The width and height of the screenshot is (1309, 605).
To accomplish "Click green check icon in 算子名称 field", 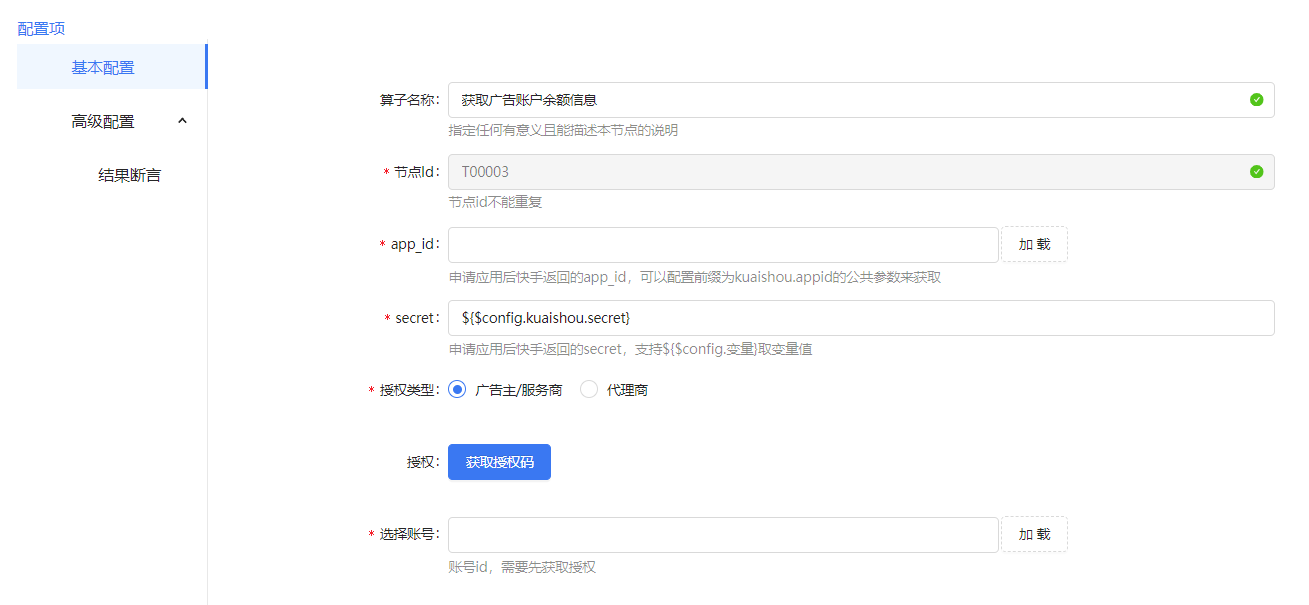I will pyautogui.click(x=1256, y=100).
